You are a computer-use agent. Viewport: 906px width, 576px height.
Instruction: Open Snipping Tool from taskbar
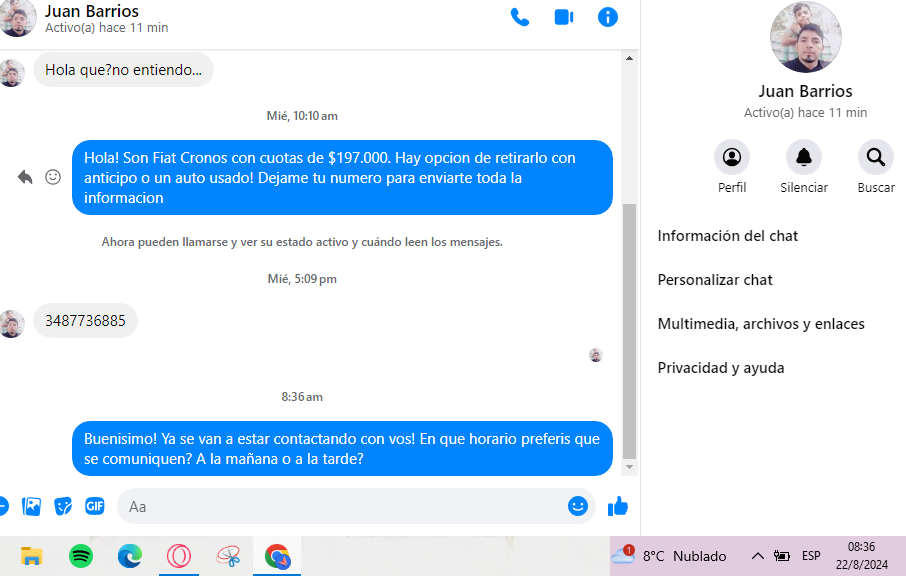228,556
